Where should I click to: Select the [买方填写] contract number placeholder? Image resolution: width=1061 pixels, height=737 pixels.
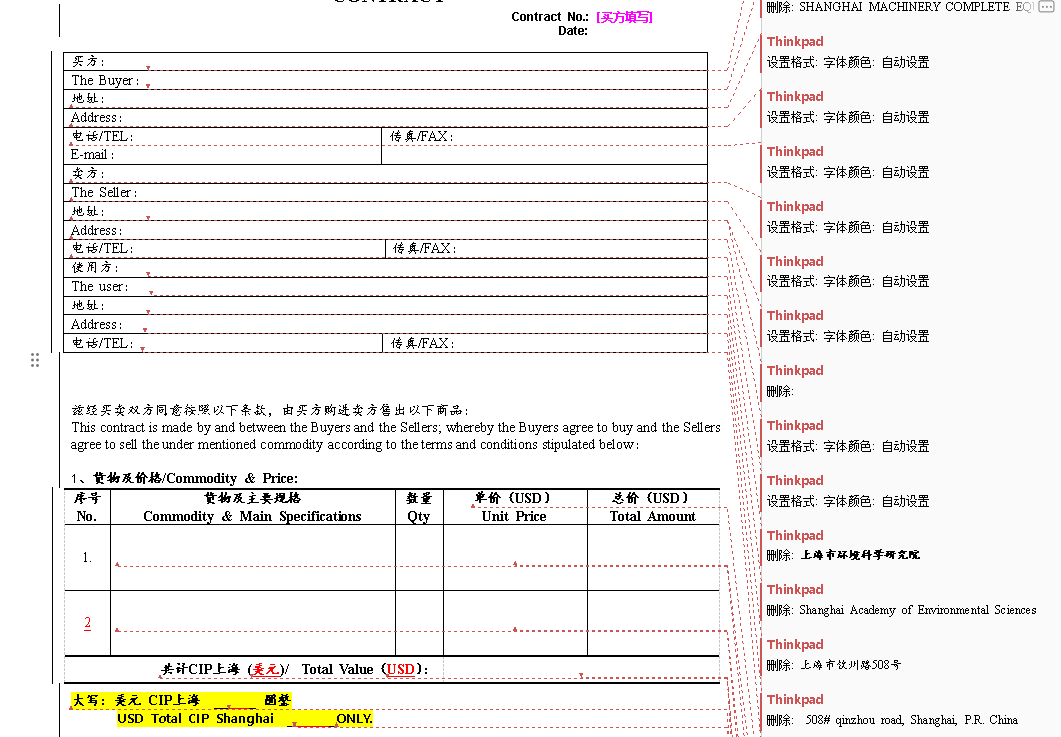click(x=625, y=17)
